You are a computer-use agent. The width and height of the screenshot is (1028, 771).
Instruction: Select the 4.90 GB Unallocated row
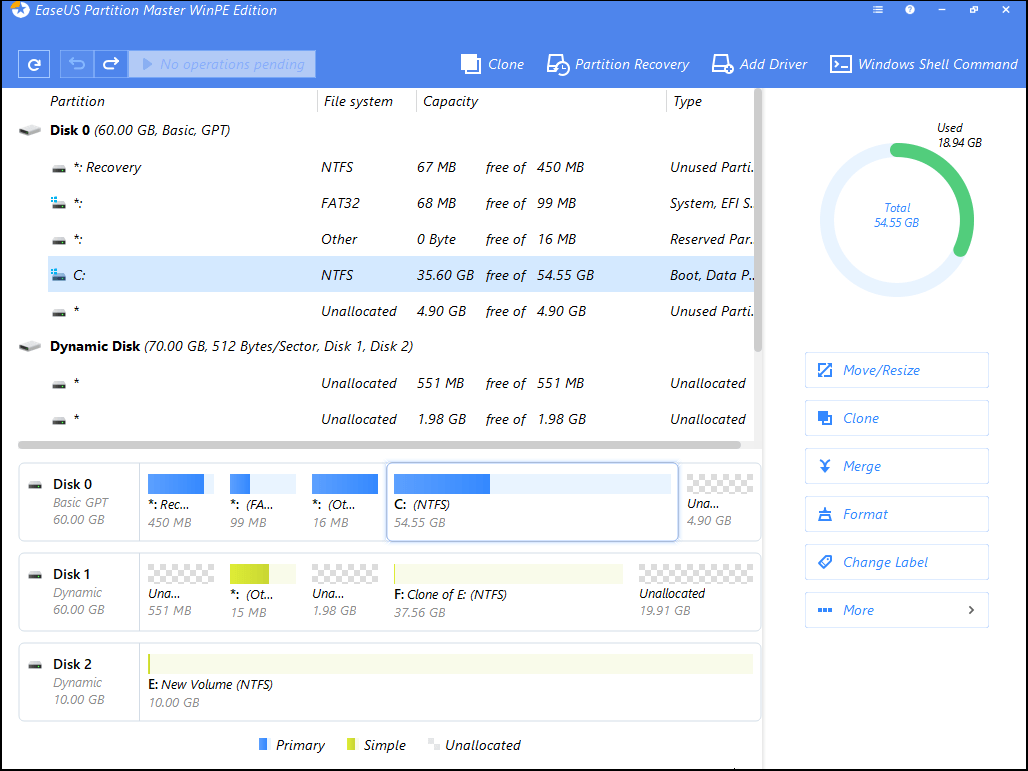(401, 311)
